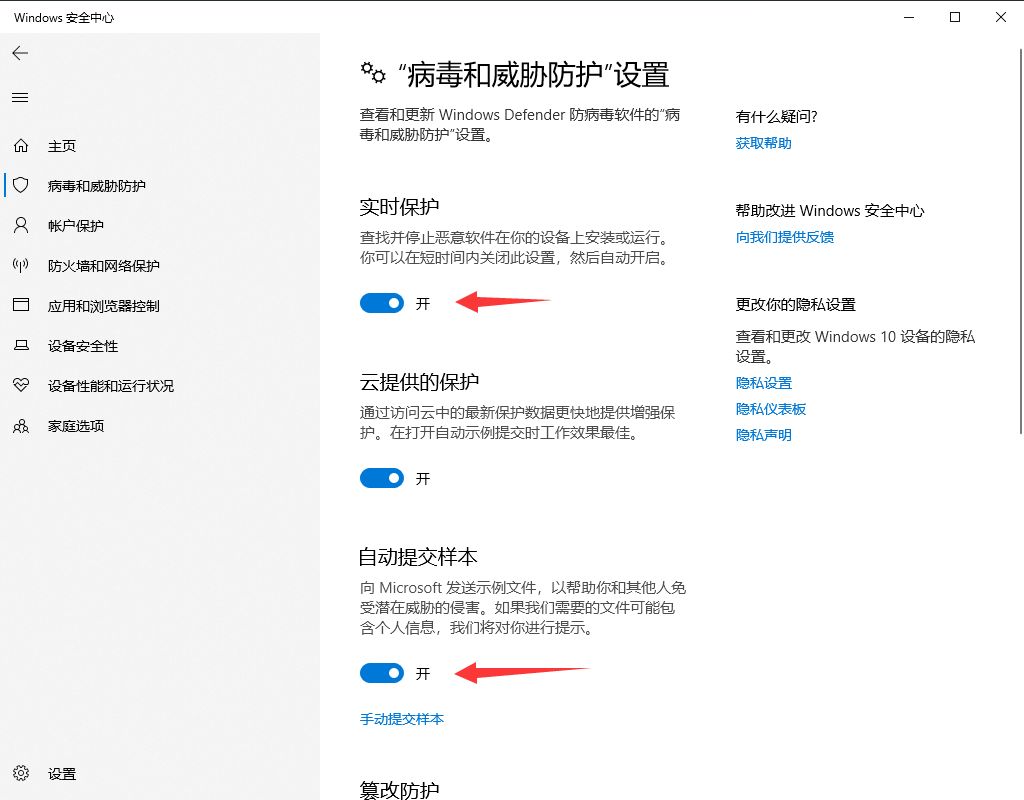Screen dimensions: 1024x800
Task: Turn off the 云提供的保护 toggle
Action: [382, 478]
